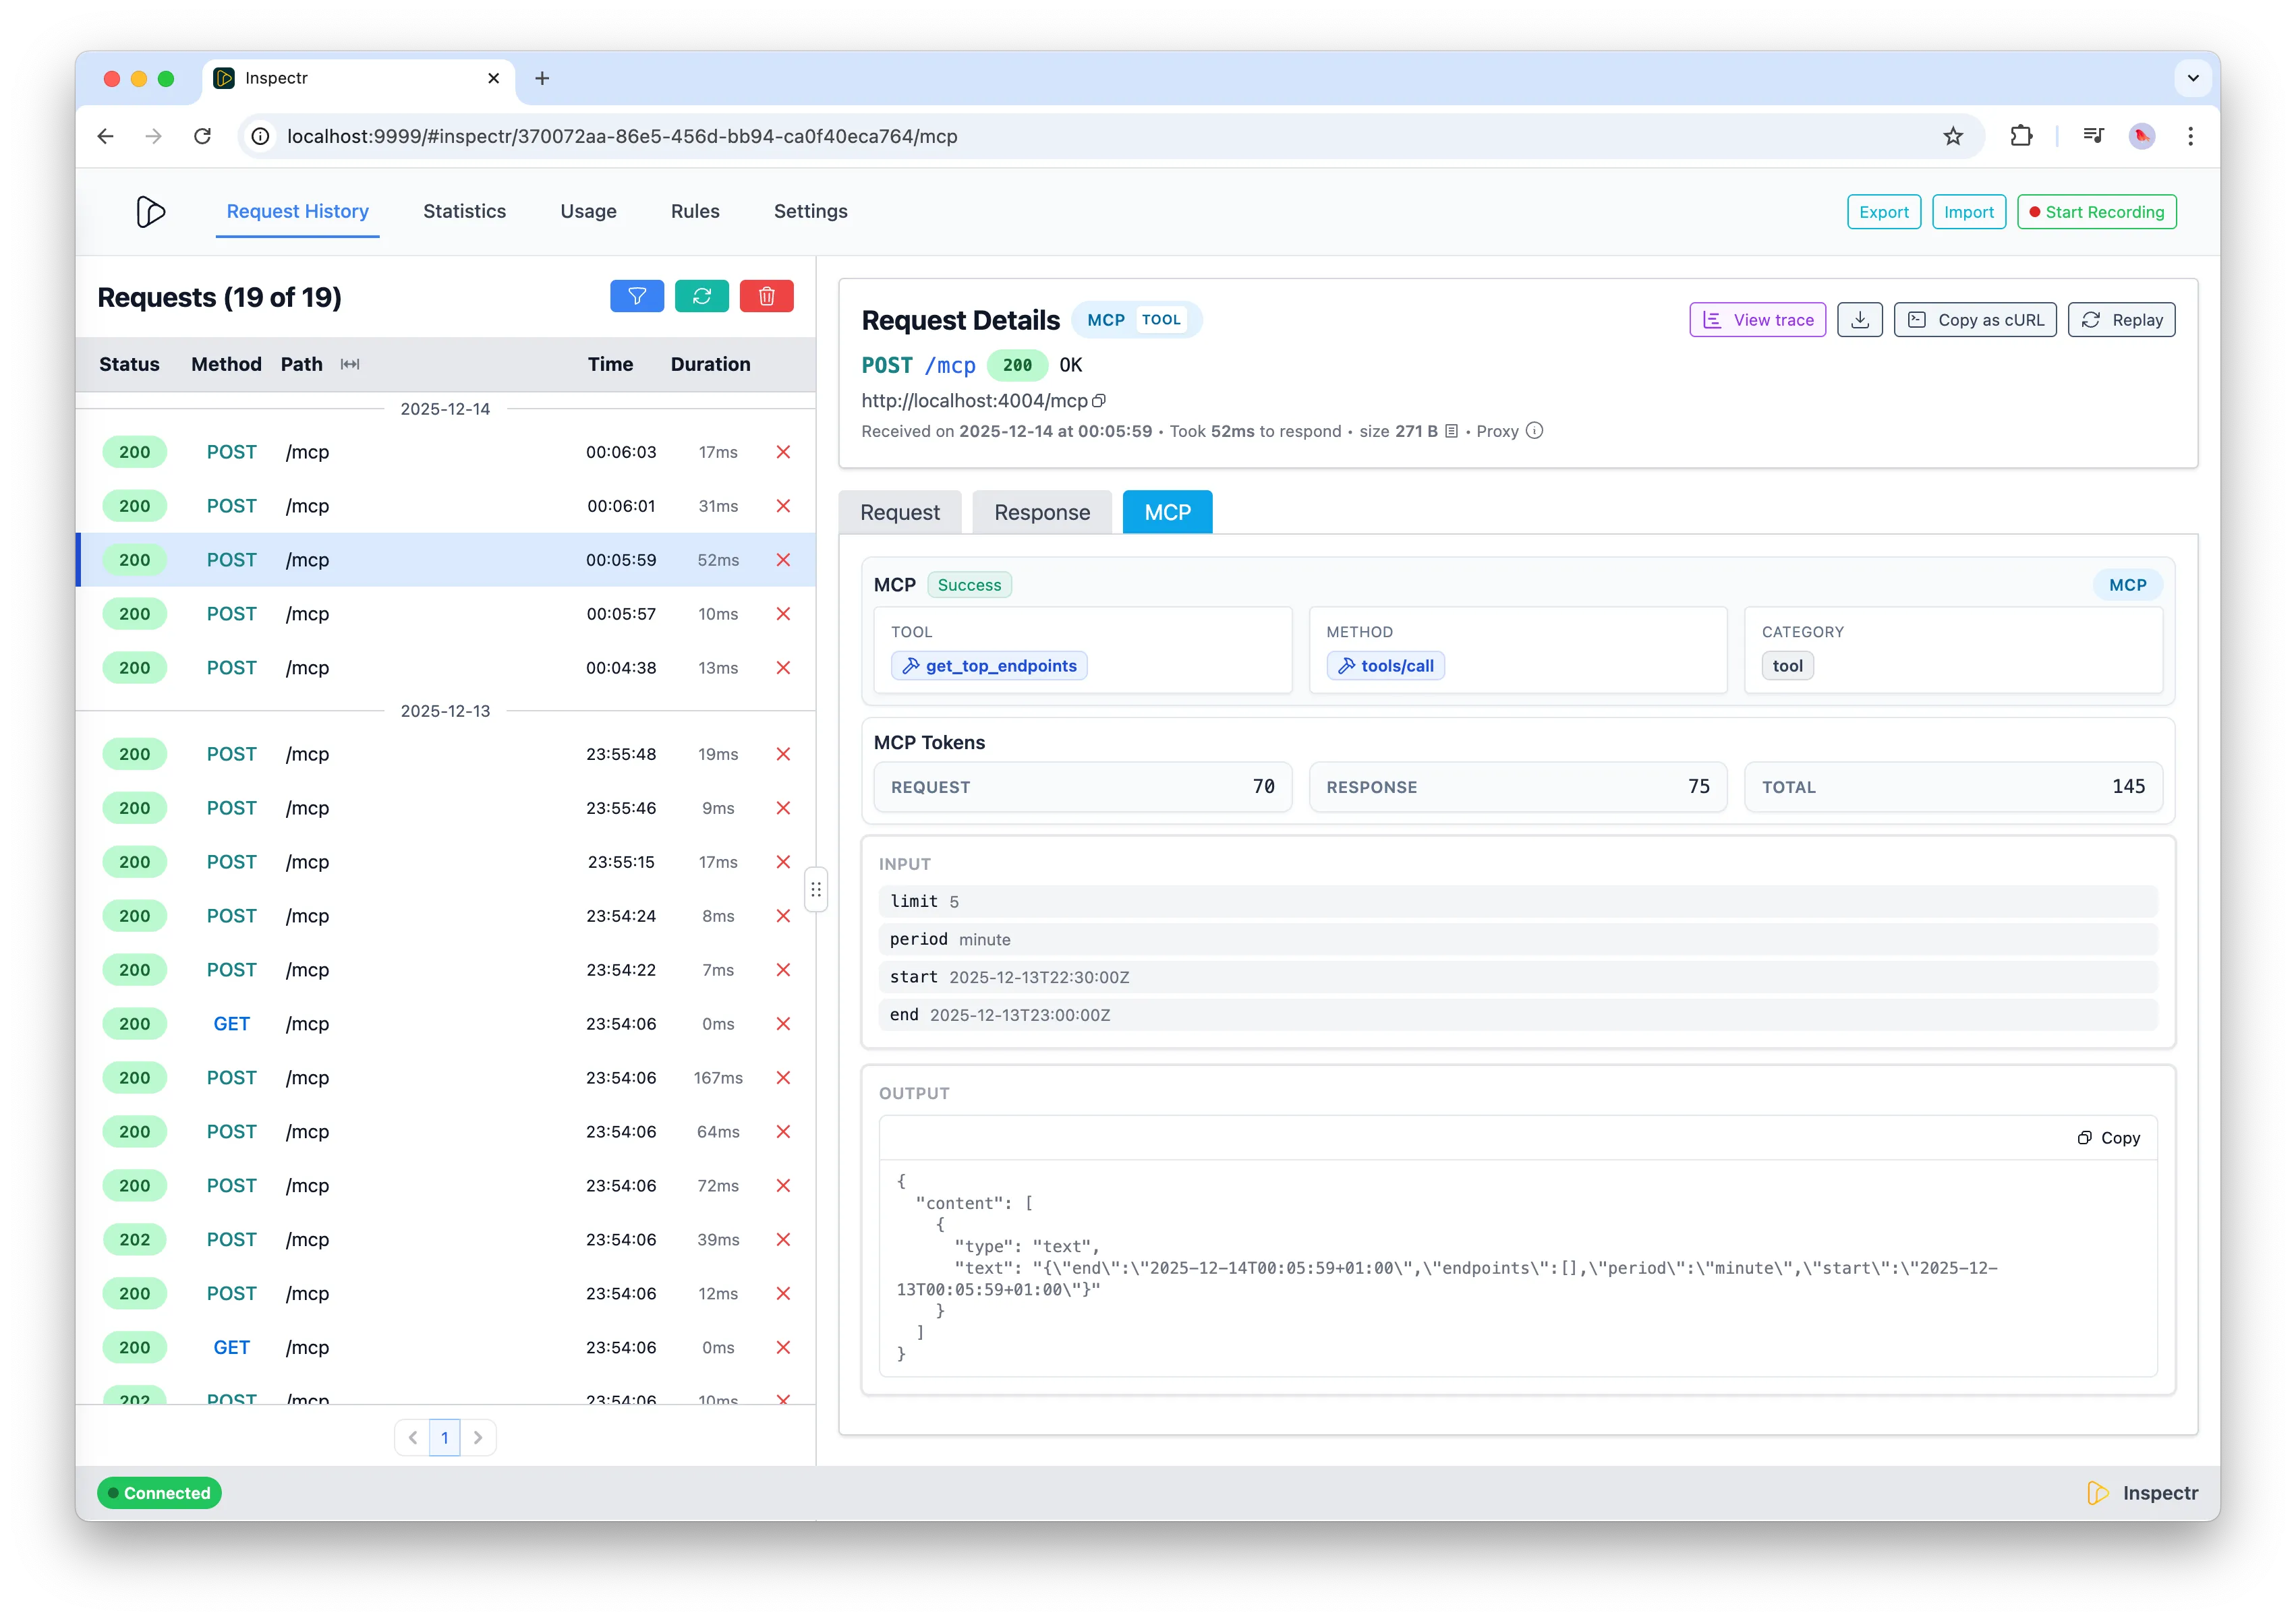The width and height of the screenshot is (2296, 1621).
Task: Open the Chrome three-dot menu
Action: 2190,136
